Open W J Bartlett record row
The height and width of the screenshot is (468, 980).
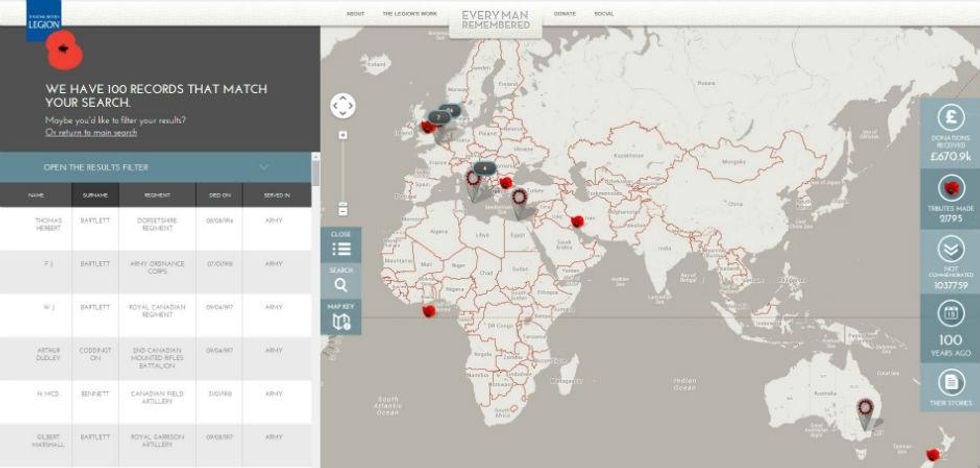click(x=156, y=315)
